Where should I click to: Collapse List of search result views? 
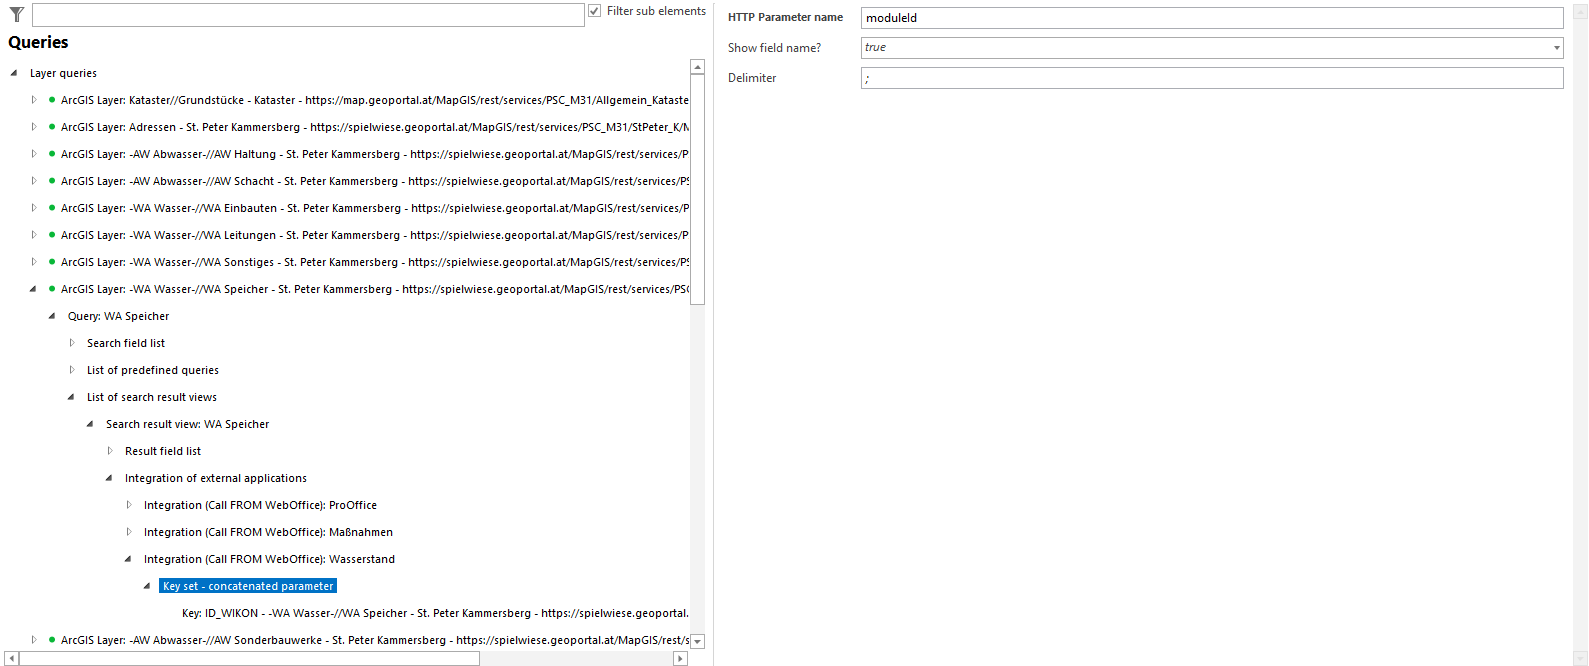[x=71, y=397]
